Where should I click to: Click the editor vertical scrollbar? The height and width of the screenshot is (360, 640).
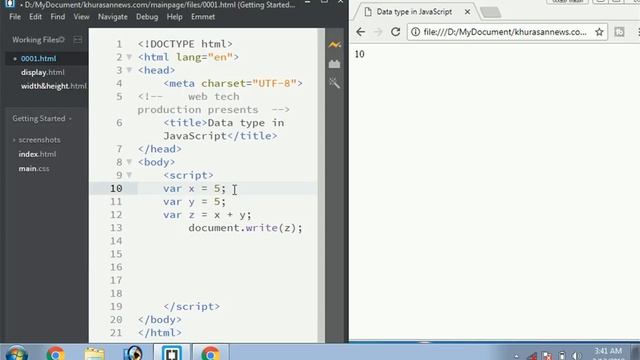pos(321,184)
